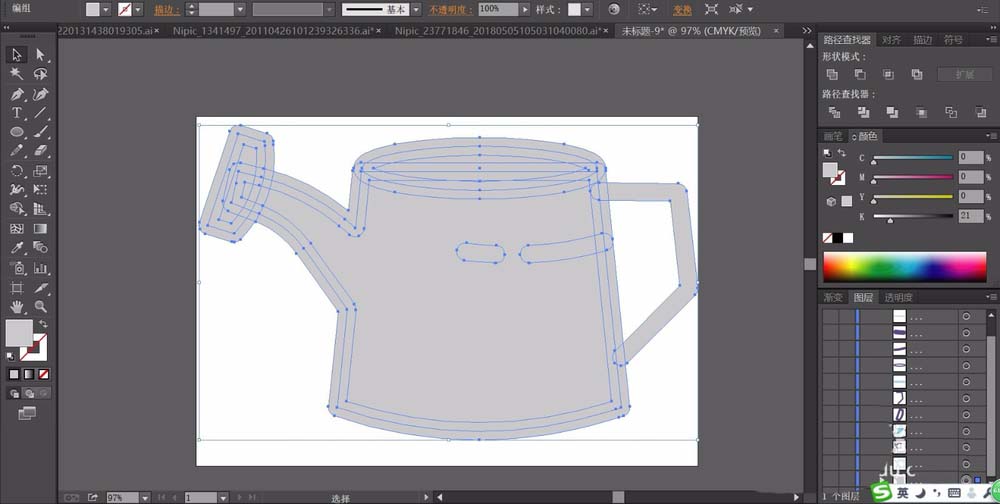Select the Mesh tool
Image resolution: width=1000 pixels, height=504 pixels.
(x=17, y=228)
